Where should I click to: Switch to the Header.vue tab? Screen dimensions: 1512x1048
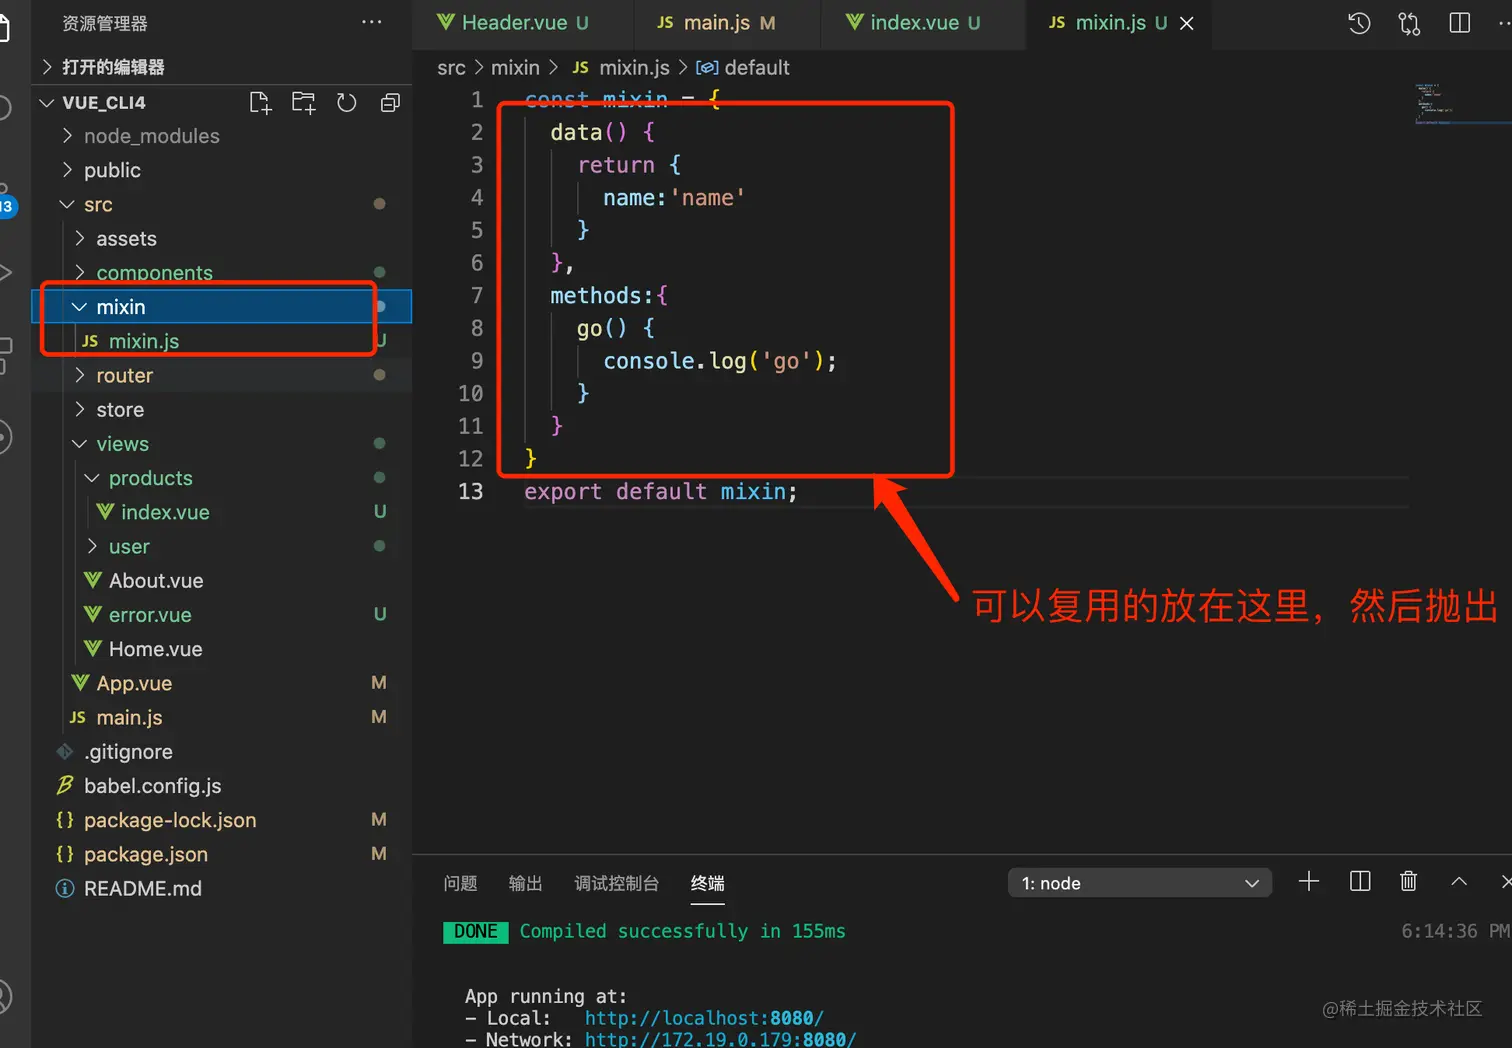pyautogui.click(x=512, y=23)
